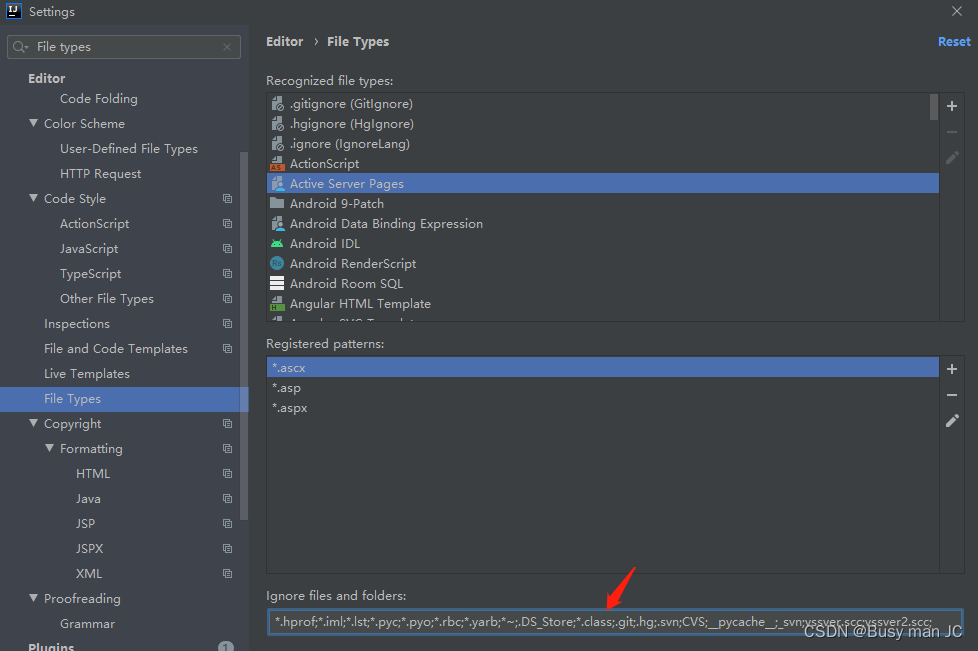The width and height of the screenshot is (978, 651).
Task: Click the notification badge next to Plugins
Action: [x=225, y=646]
